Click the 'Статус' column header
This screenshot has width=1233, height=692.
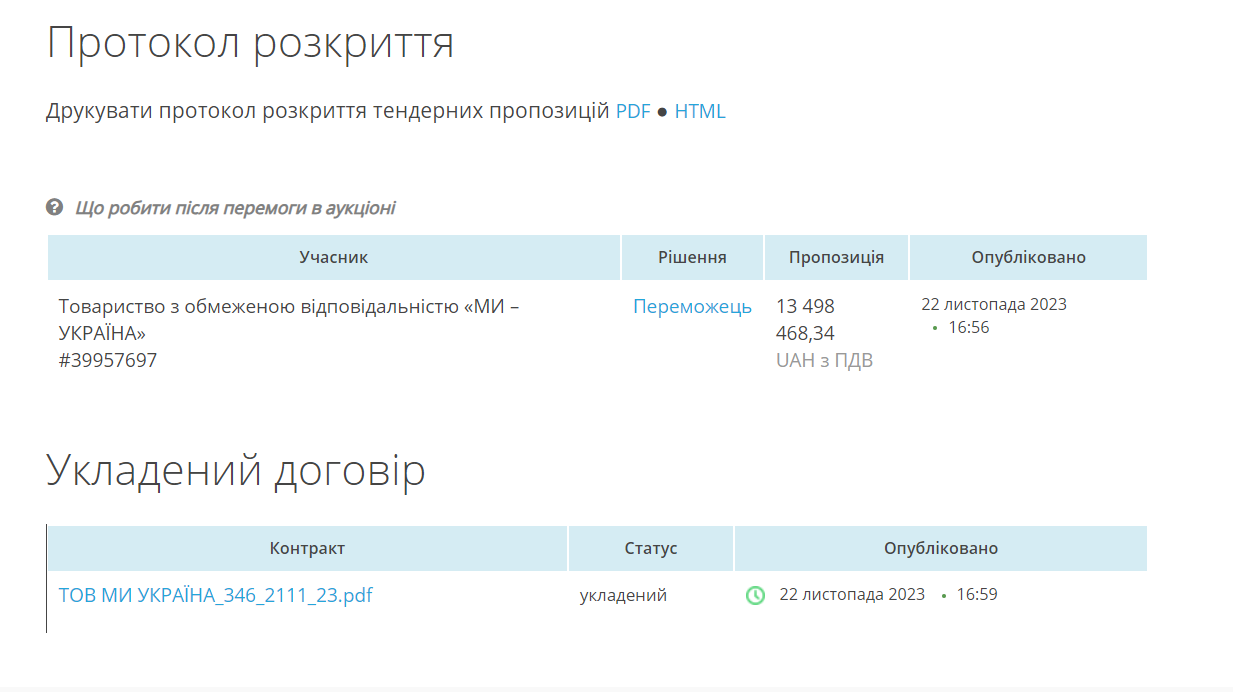pyautogui.click(x=651, y=548)
